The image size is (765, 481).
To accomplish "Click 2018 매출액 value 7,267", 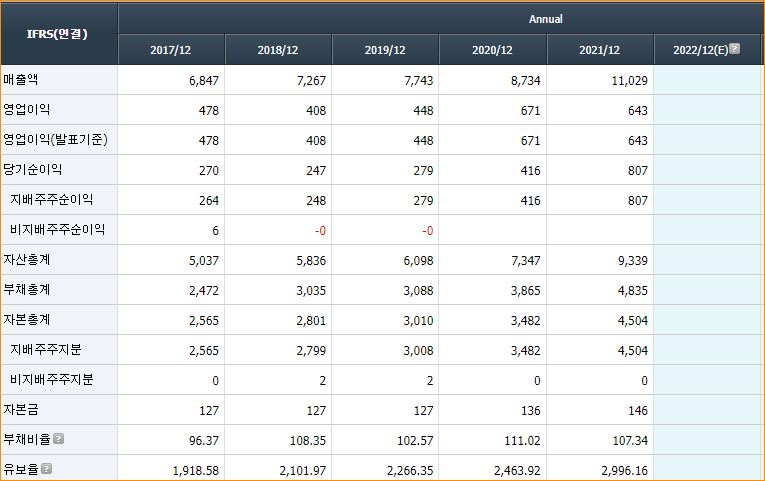I will [x=311, y=80].
